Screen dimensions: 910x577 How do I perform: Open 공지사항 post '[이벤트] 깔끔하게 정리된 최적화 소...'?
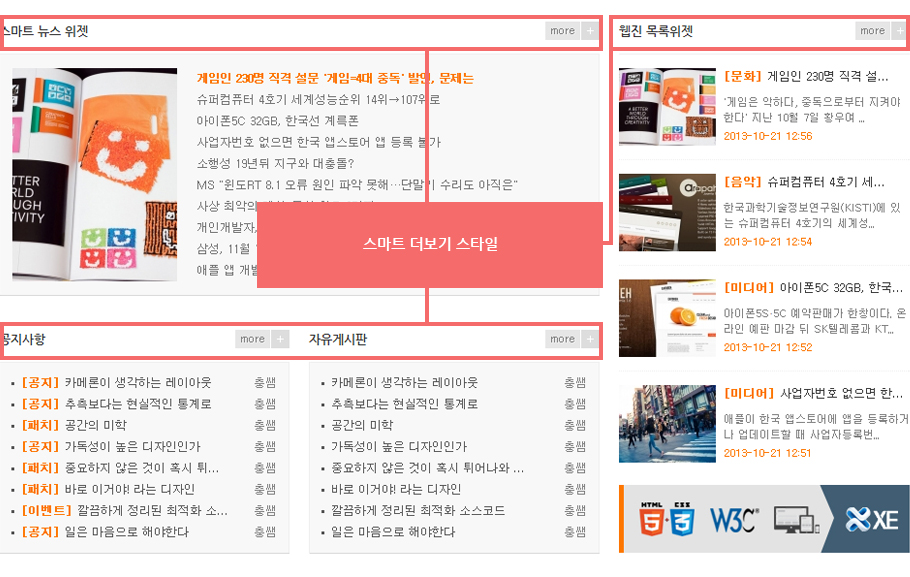125,511
